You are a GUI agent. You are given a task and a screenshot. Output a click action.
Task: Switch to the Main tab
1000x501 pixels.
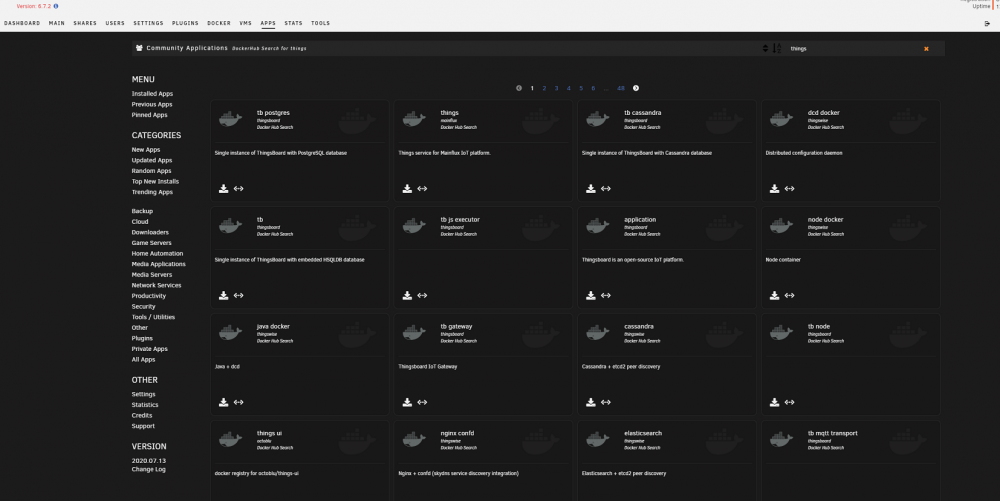(57, 23)
